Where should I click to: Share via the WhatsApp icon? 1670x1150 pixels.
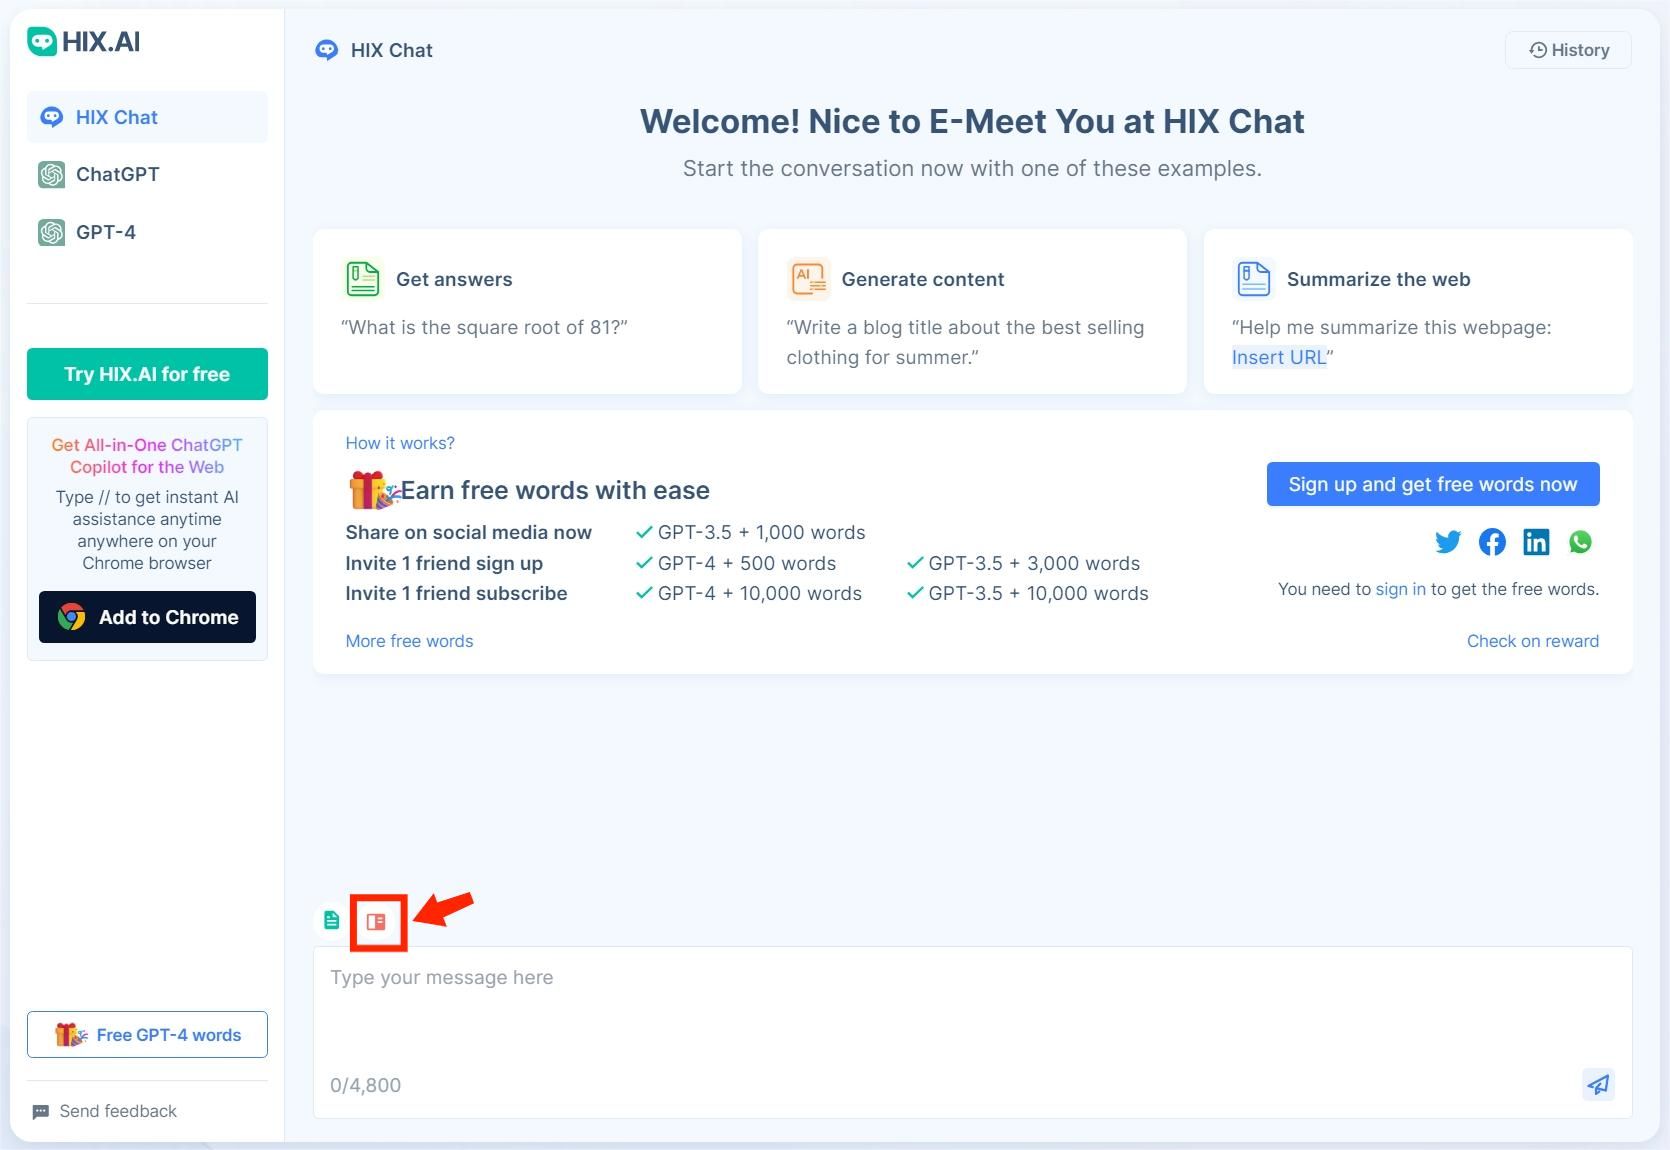1580,542
